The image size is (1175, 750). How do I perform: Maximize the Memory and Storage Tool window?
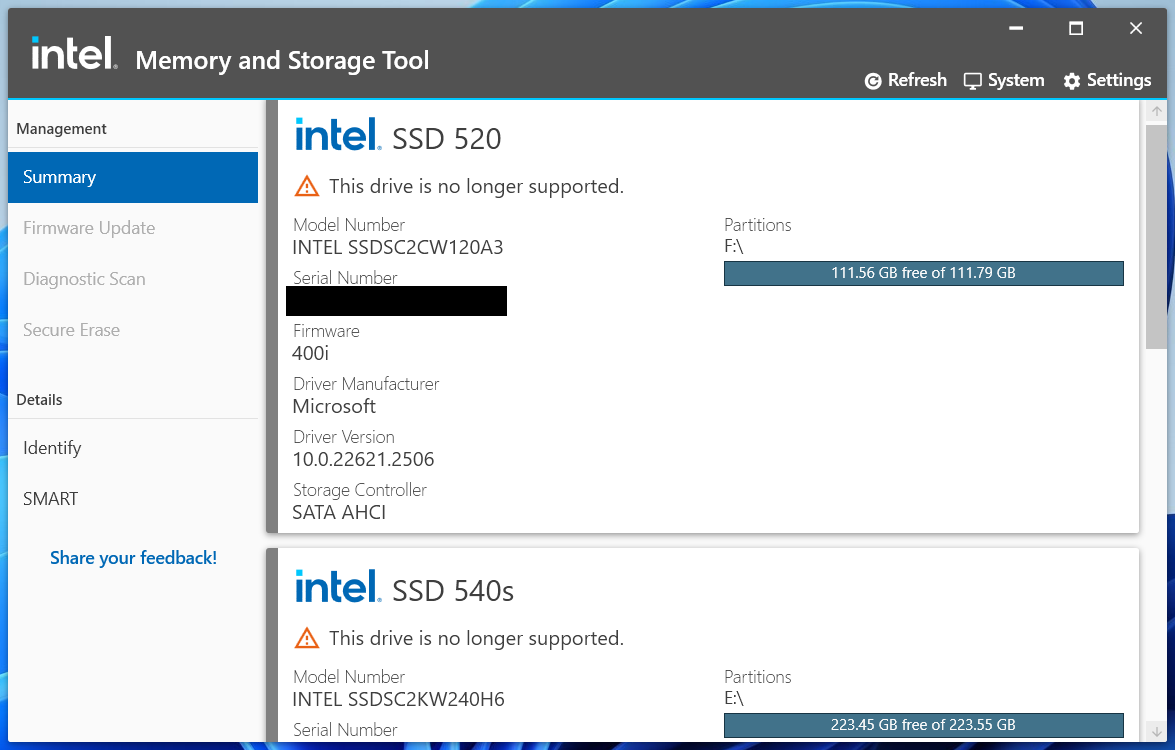[1076, 28]
